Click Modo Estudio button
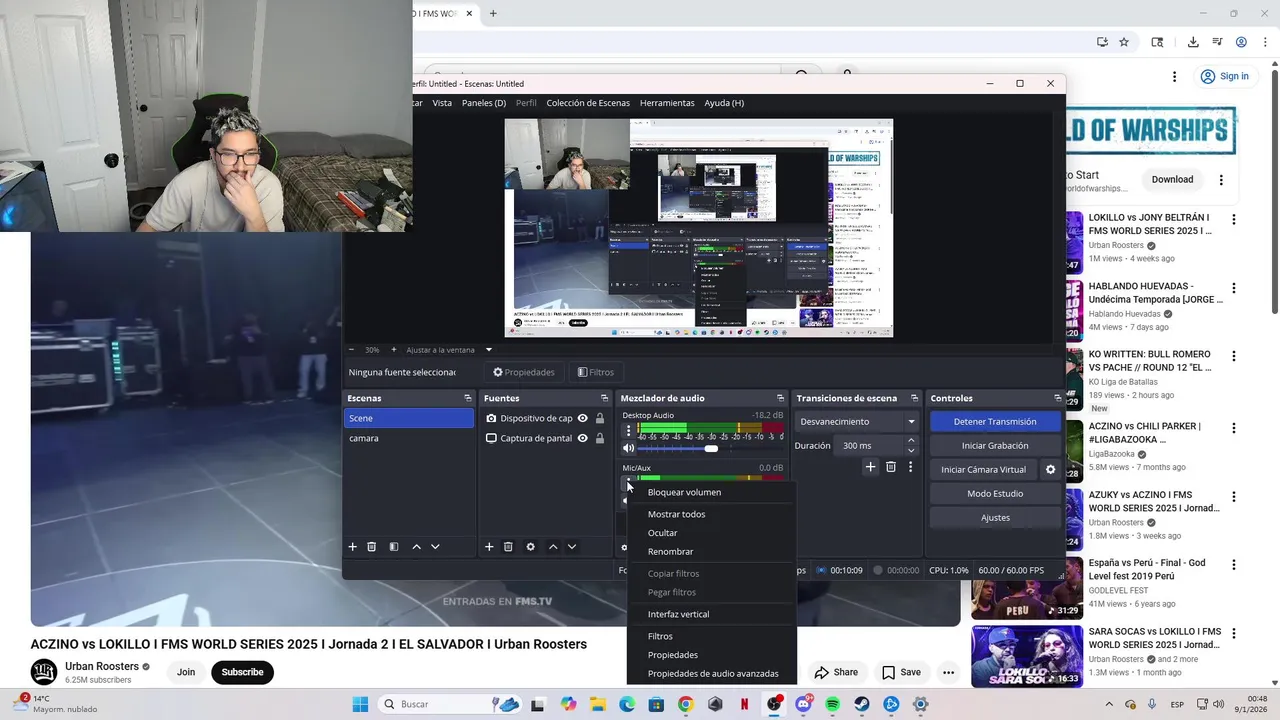 [x=995, y=494]
